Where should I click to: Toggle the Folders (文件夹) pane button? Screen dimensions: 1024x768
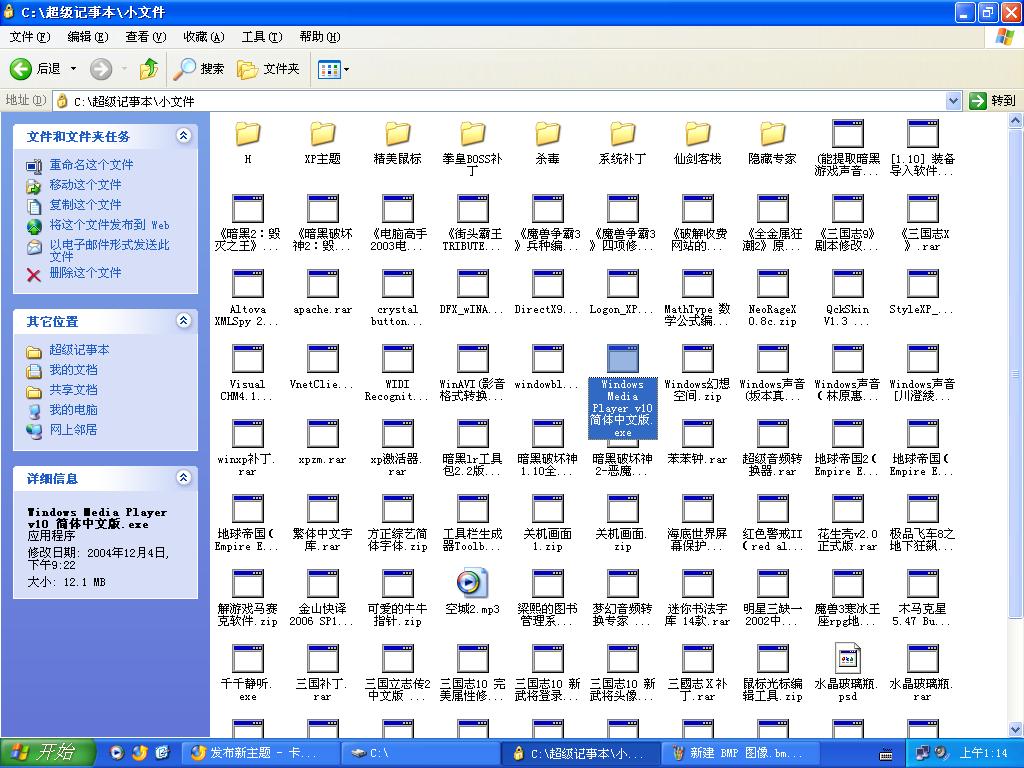(268, 69)
